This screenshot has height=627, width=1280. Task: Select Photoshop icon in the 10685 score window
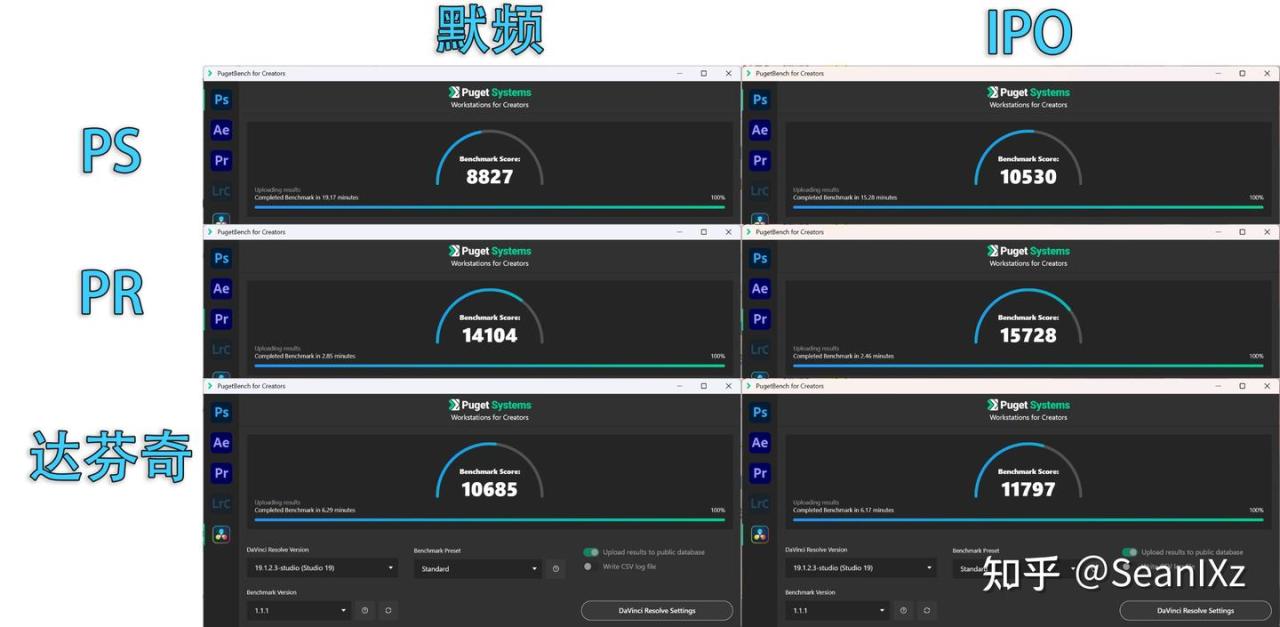221,412
